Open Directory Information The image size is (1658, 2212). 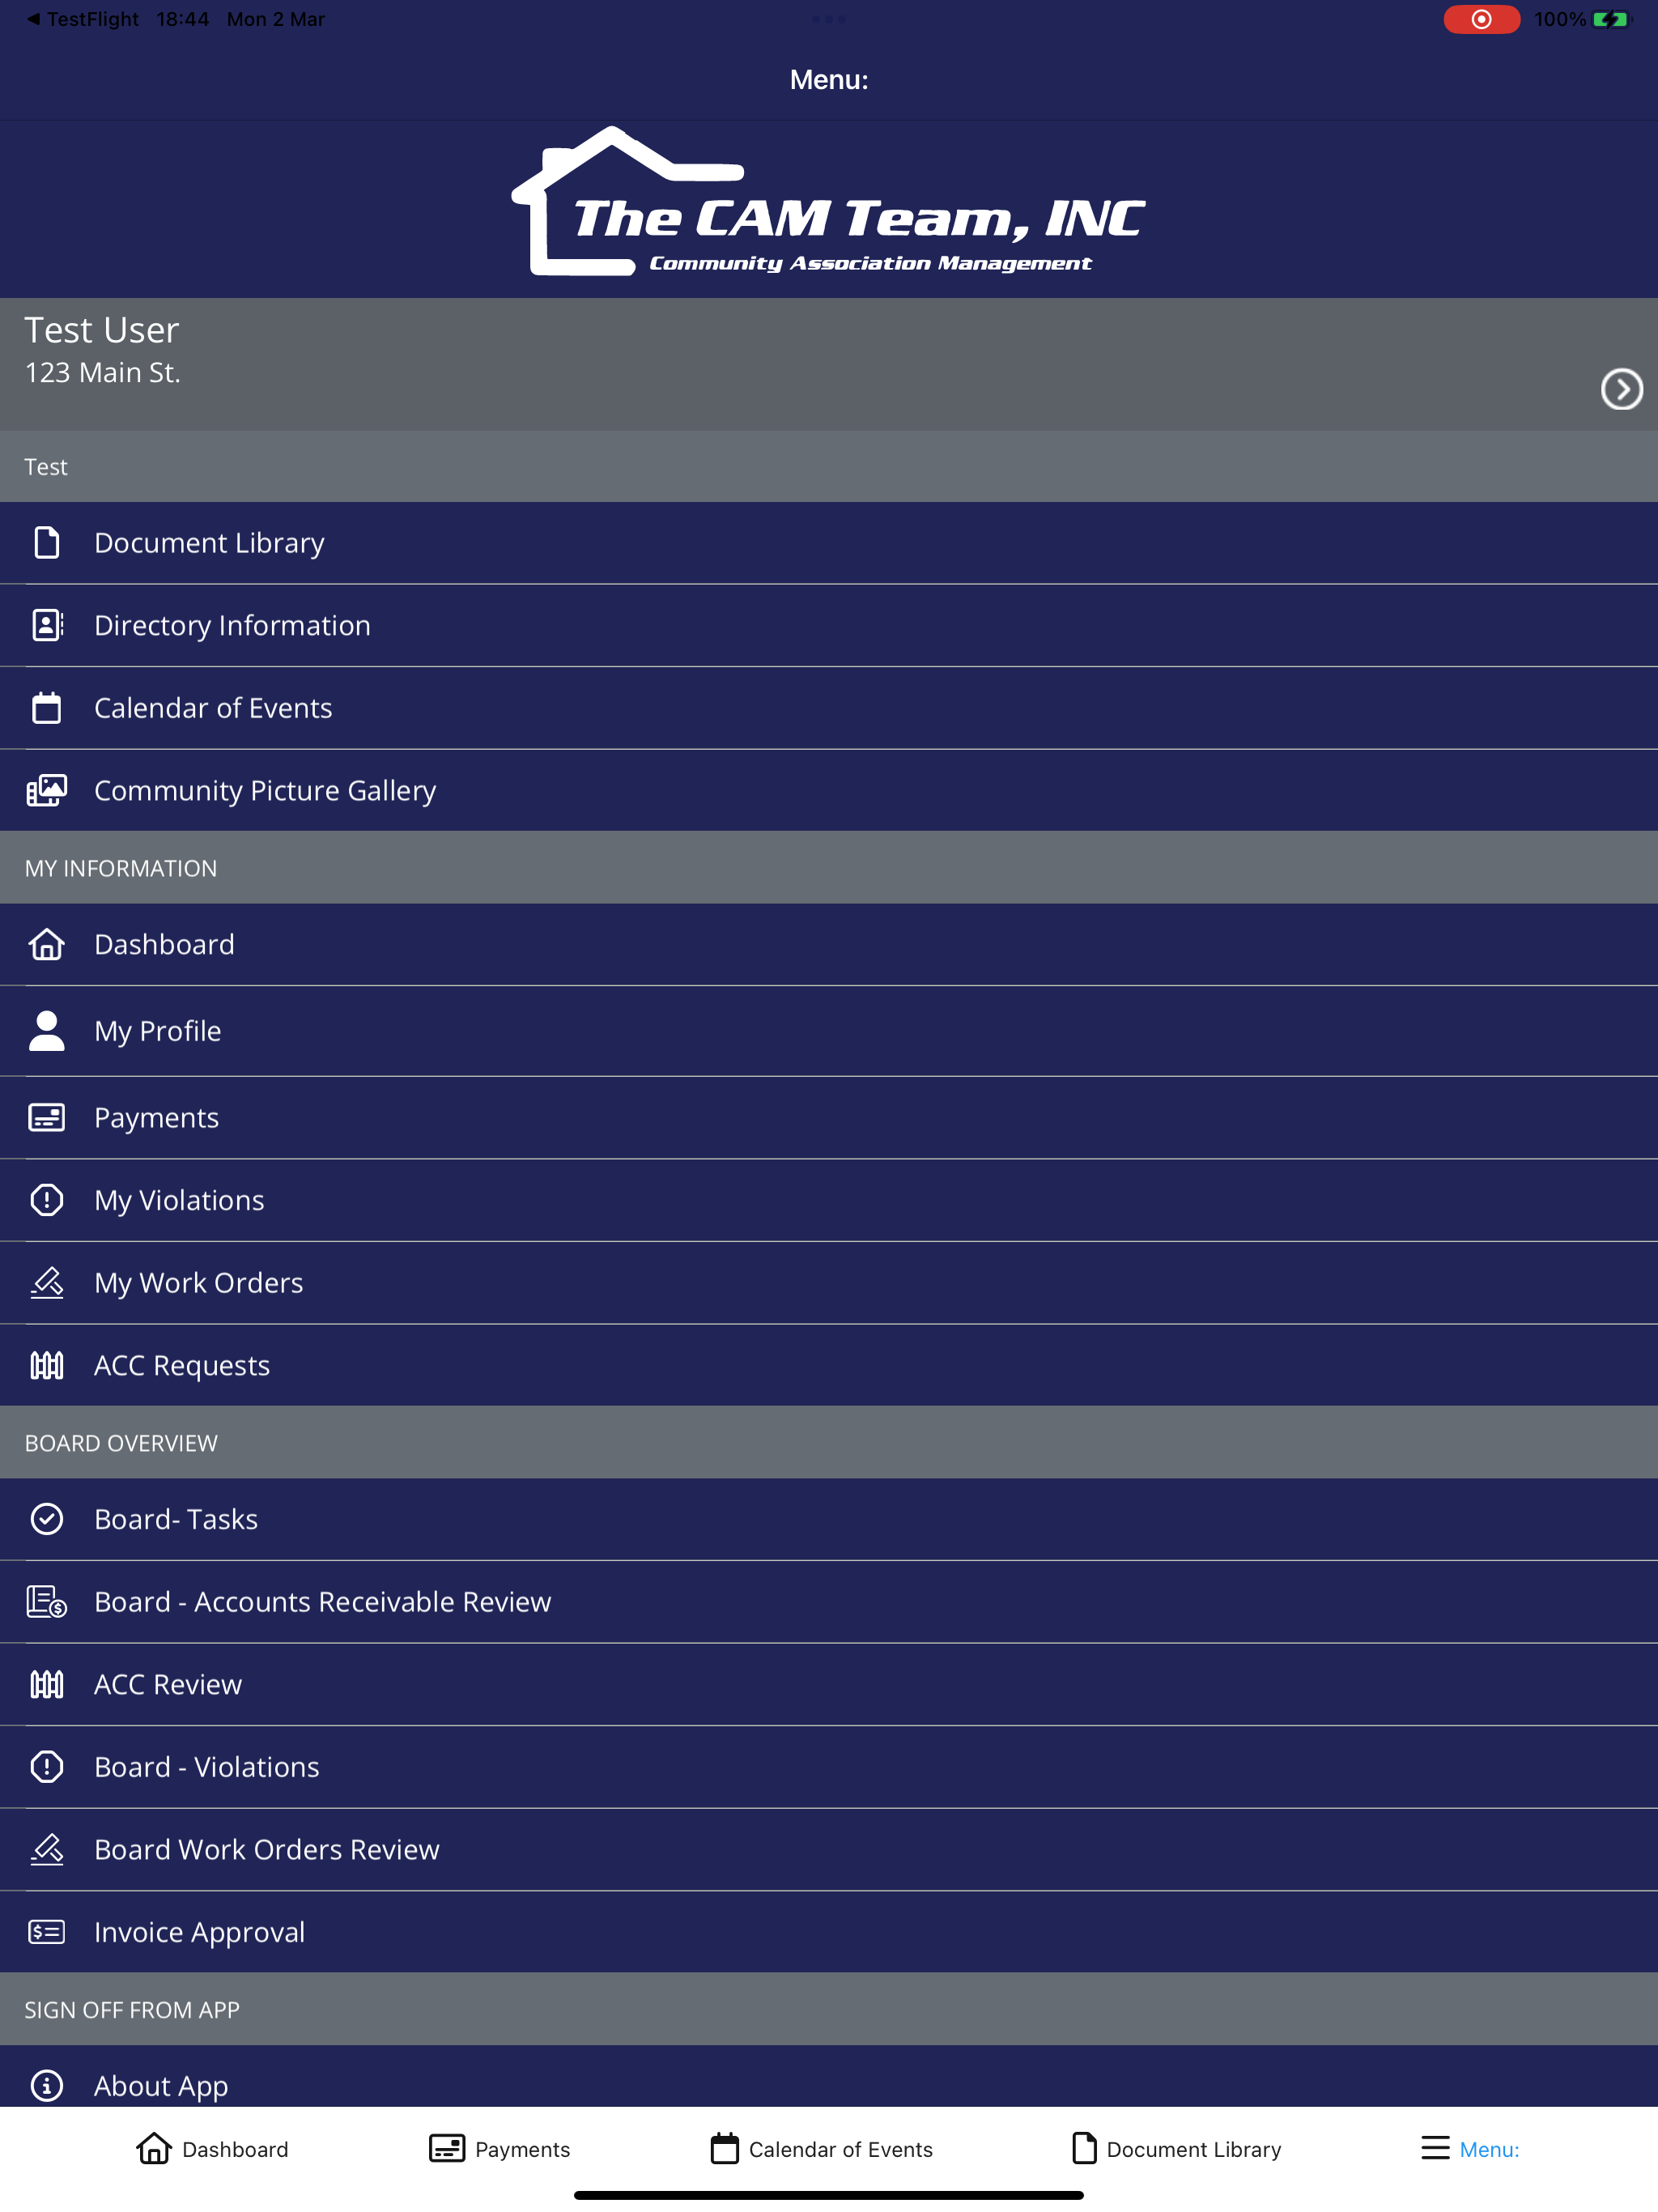tap(829, 625)
